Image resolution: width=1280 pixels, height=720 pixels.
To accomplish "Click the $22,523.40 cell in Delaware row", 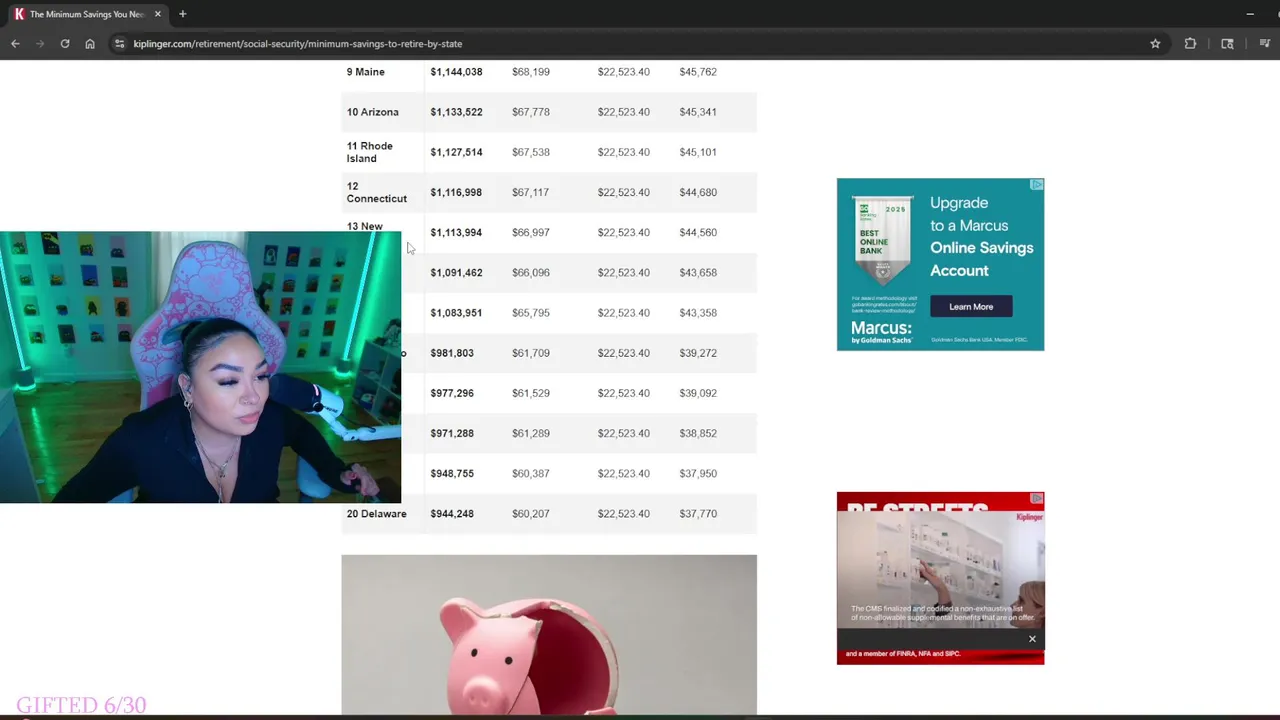I will point(623,514).
